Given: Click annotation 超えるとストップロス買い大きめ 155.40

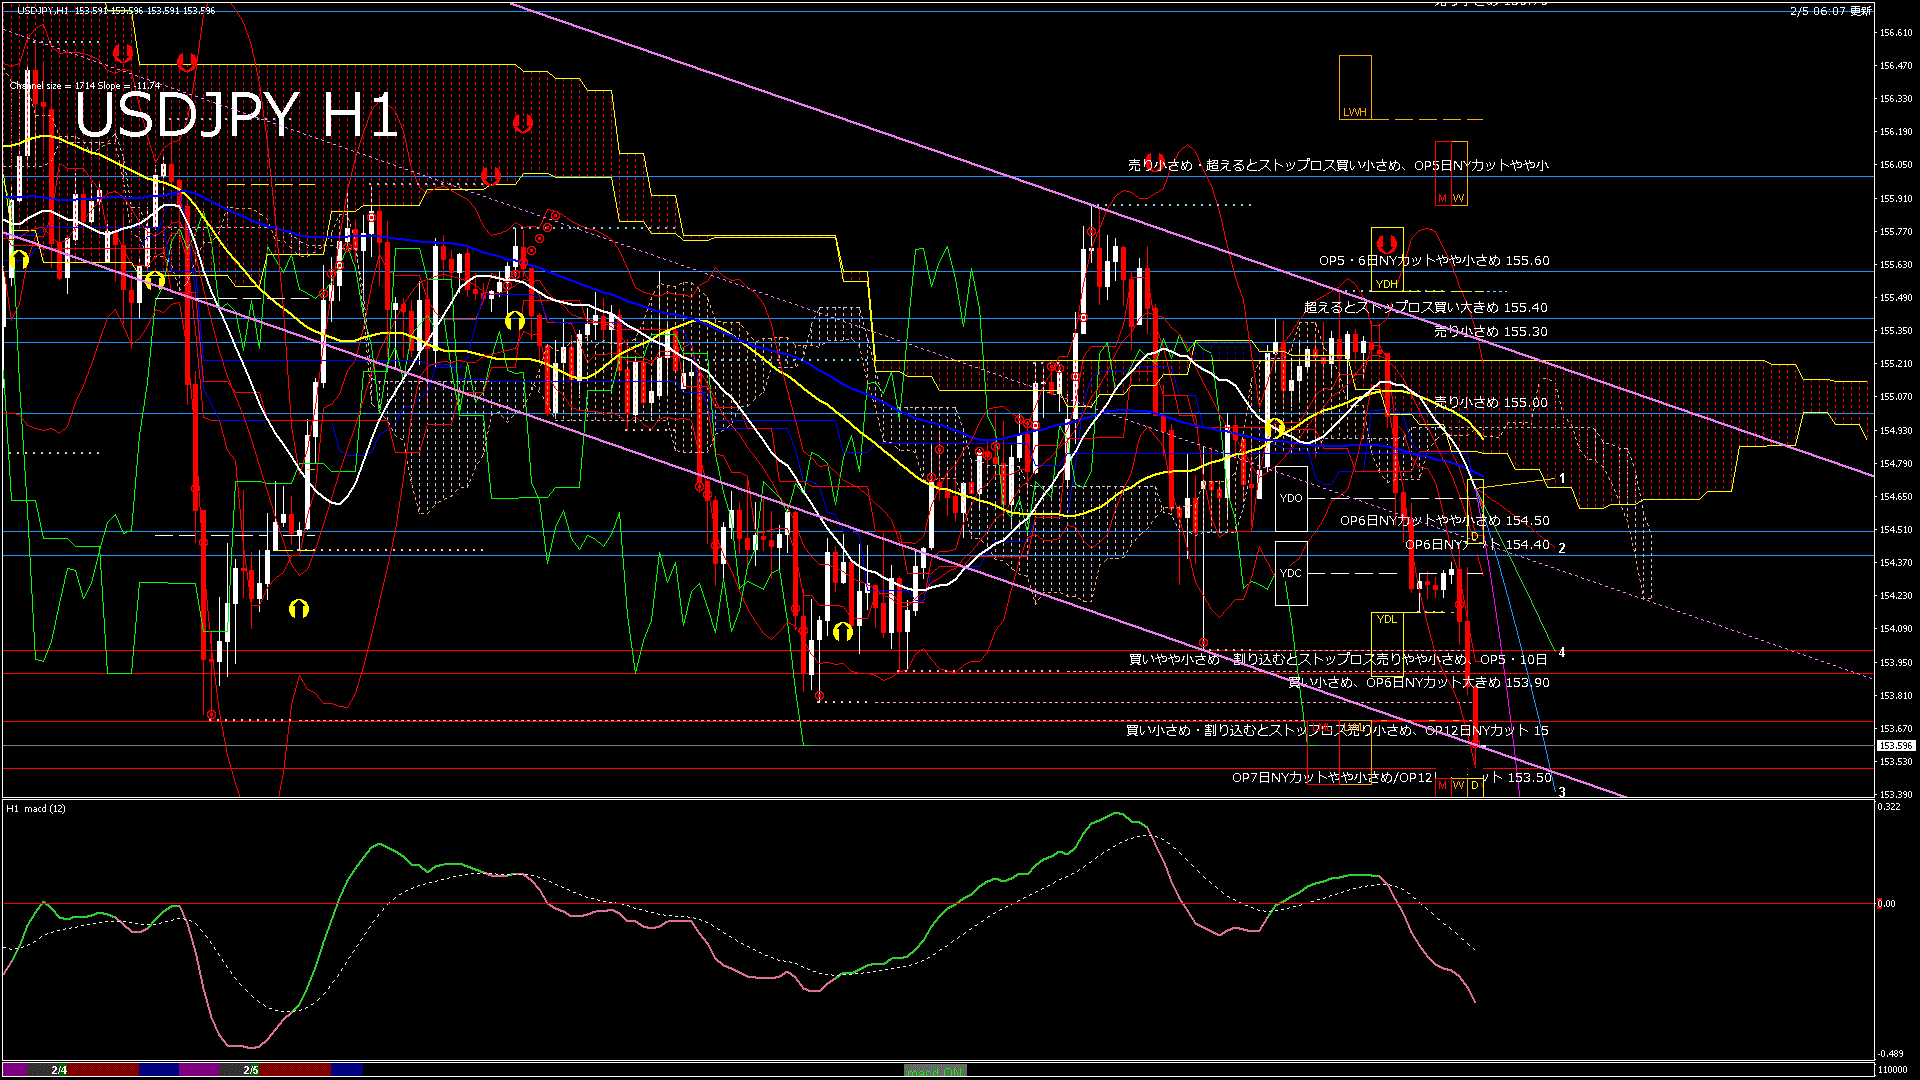Looking at the screenshot, I should [x=1426, y=307].
